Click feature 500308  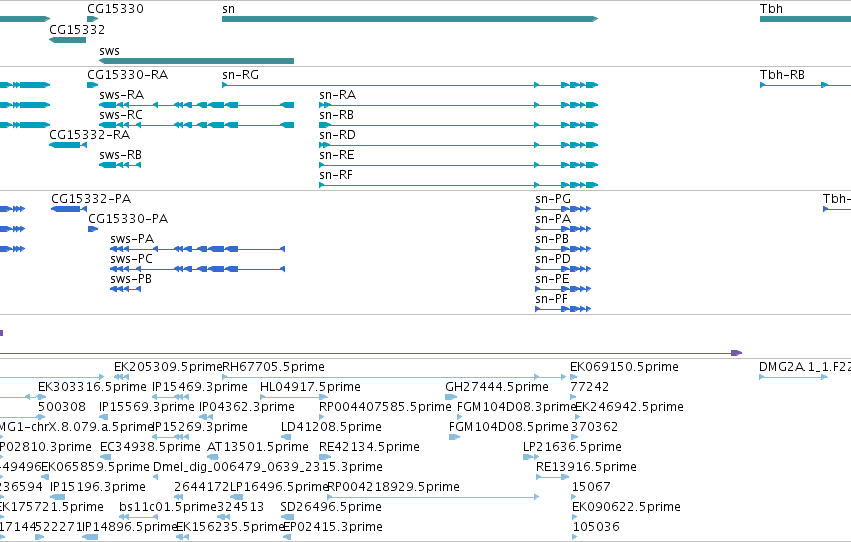[41, 417]
